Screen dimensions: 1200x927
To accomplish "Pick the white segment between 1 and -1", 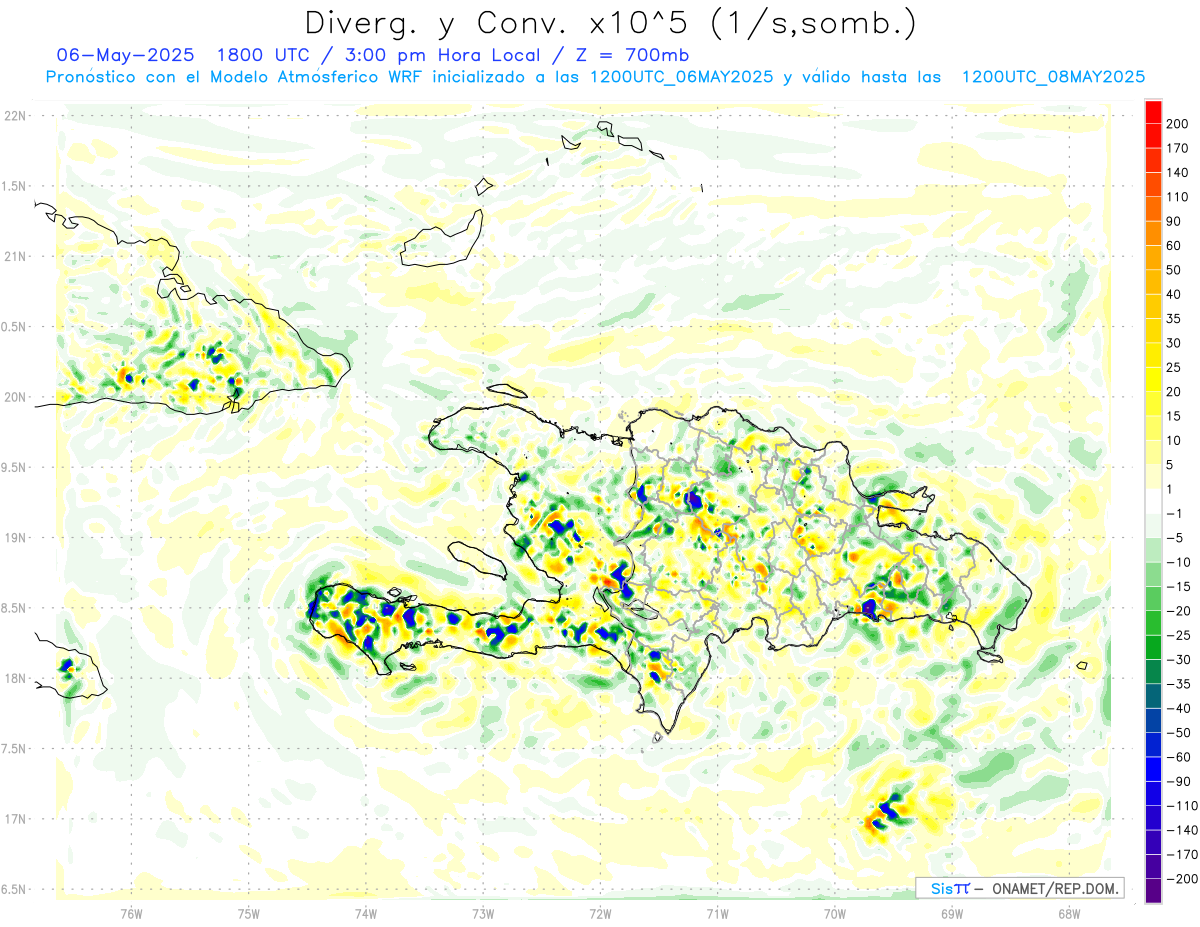I will pyautogui.click(x=1153, y=501).
